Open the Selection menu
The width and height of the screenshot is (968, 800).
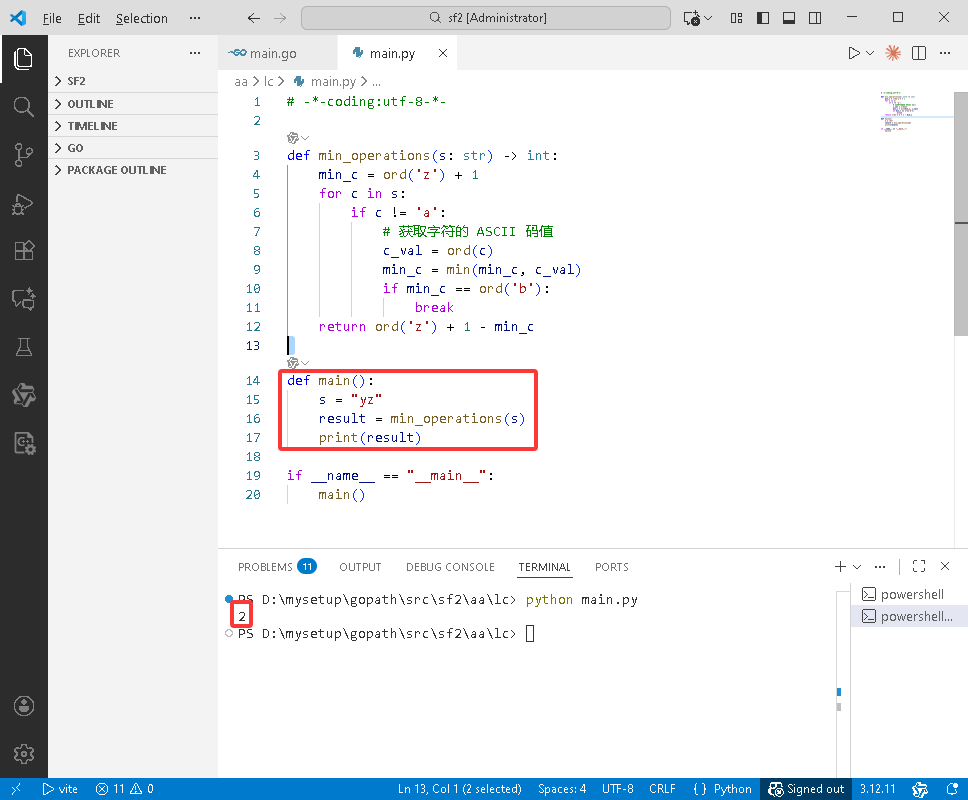click(x=142, y=19)
